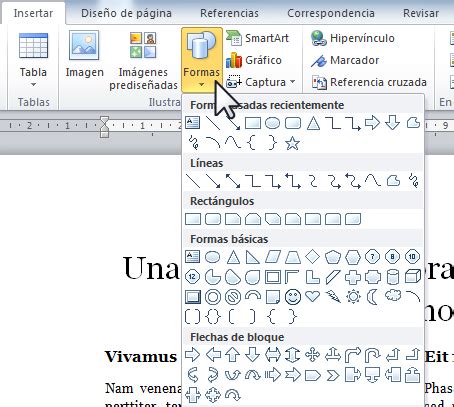The width and height of the screenshot is (454, 407).
Task: Pick the diamond shape in basic shapes
Action: point(312,257)
